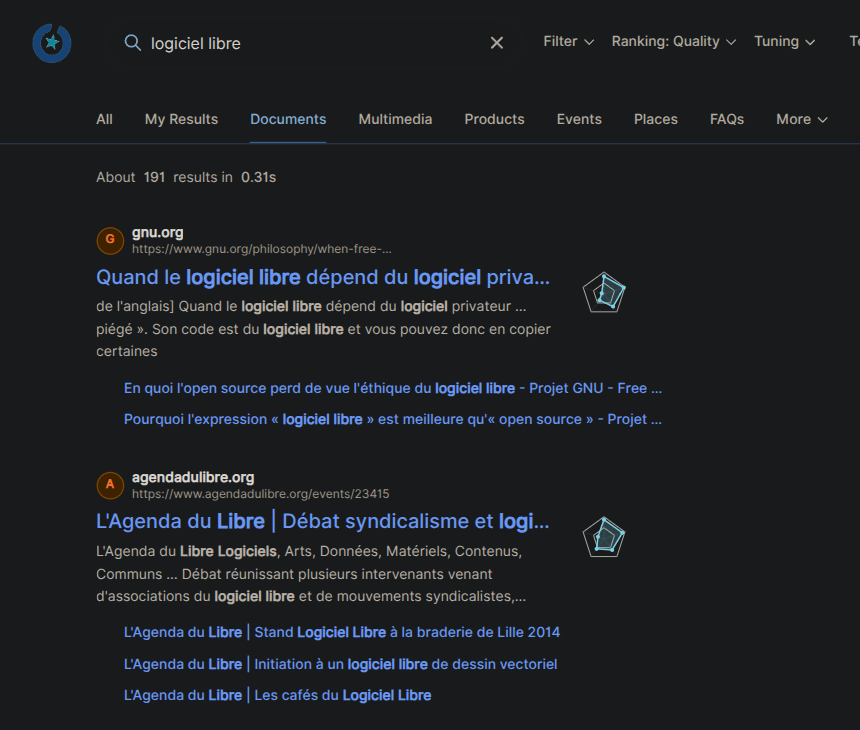Open the radar chart icon for gnu.org result
The width and height of the screenshot is (860, 730).
click(x=604, y=292)
